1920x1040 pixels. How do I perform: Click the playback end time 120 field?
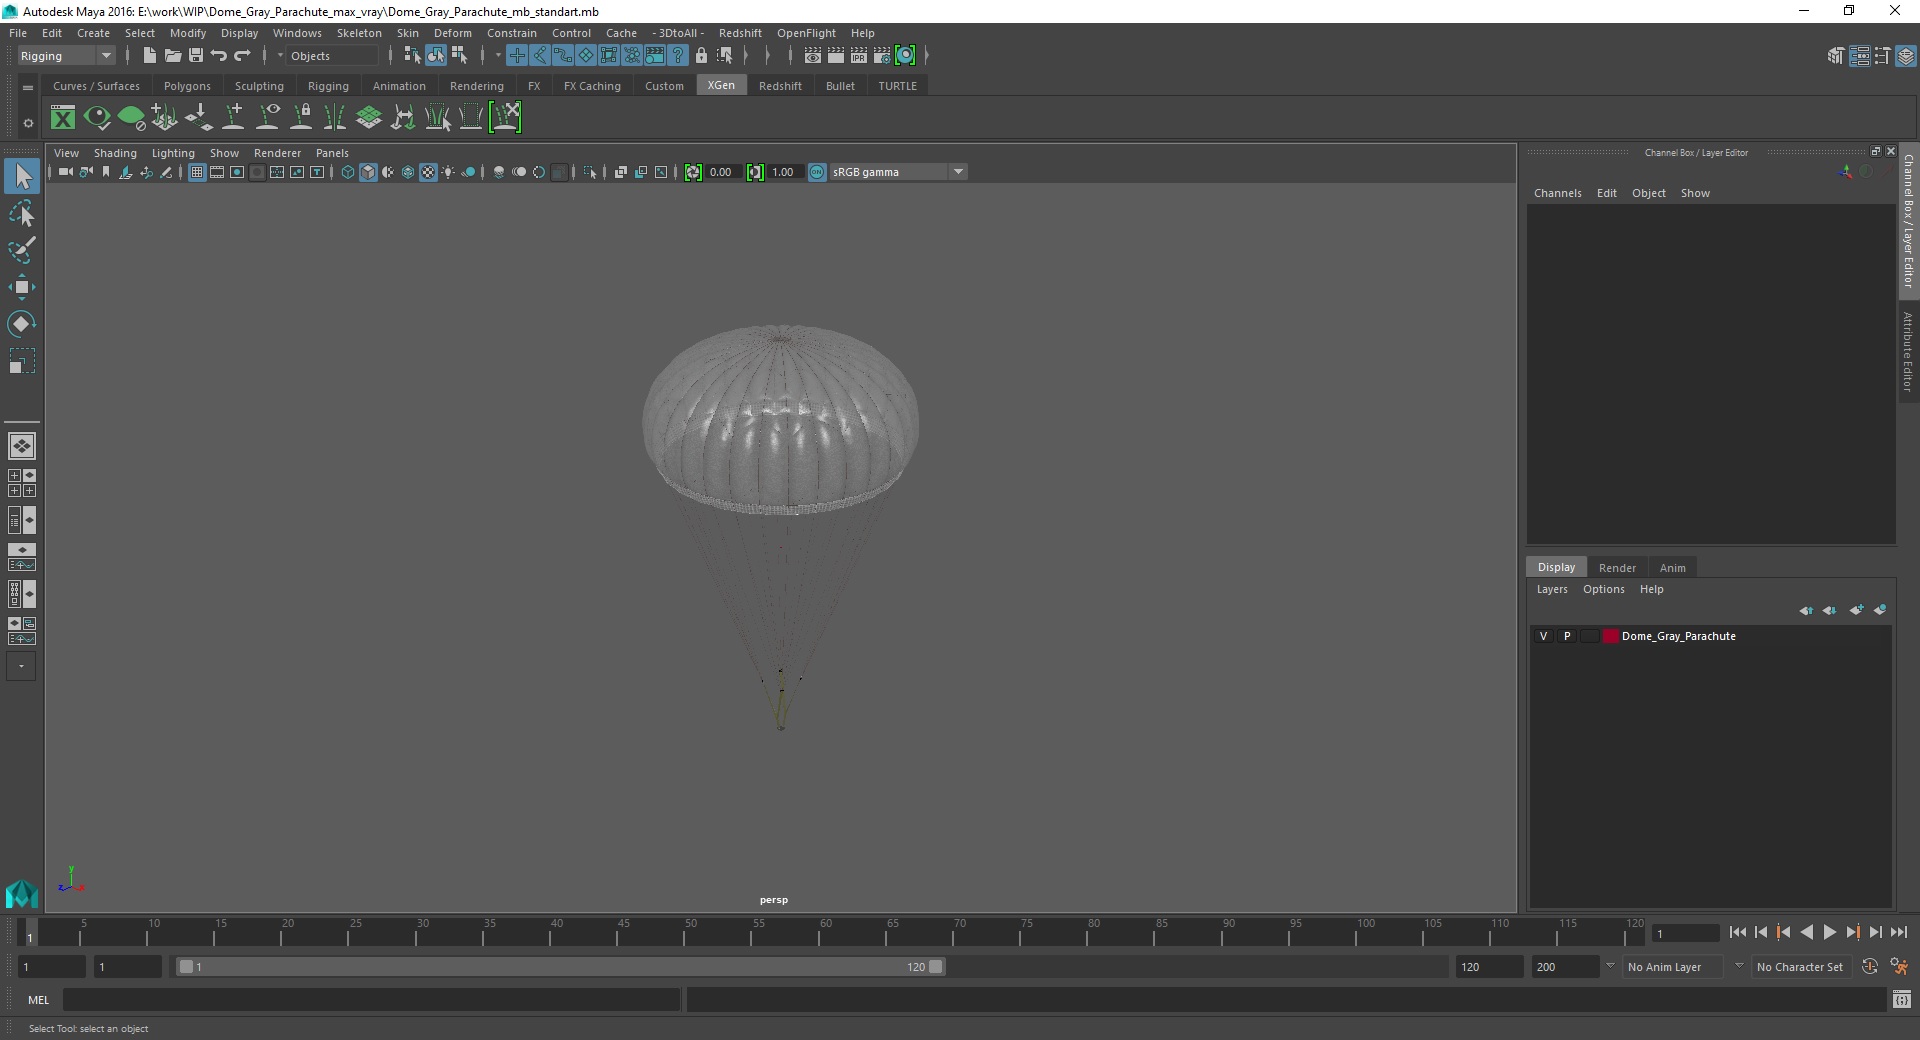[1488, 967]
